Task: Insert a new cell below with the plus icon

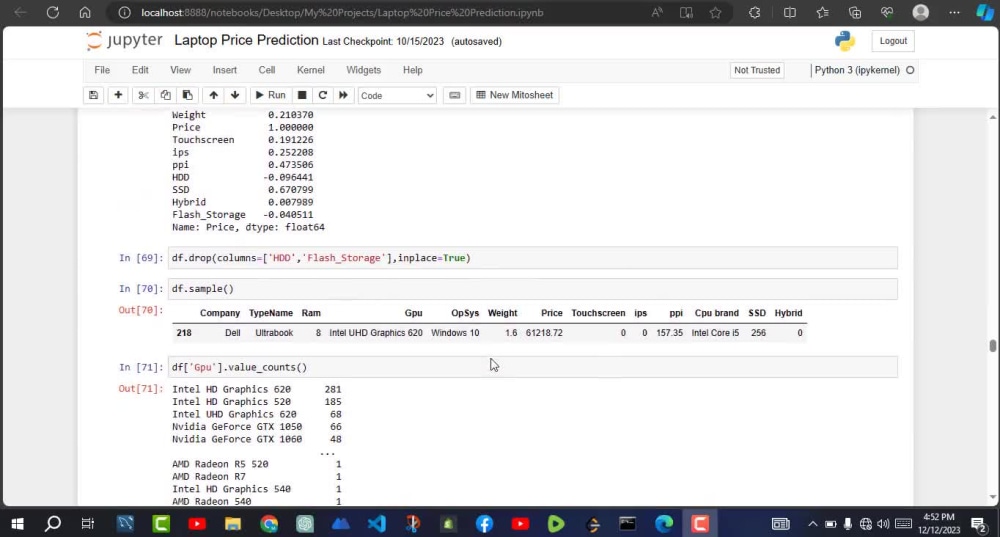Action: 118,95
